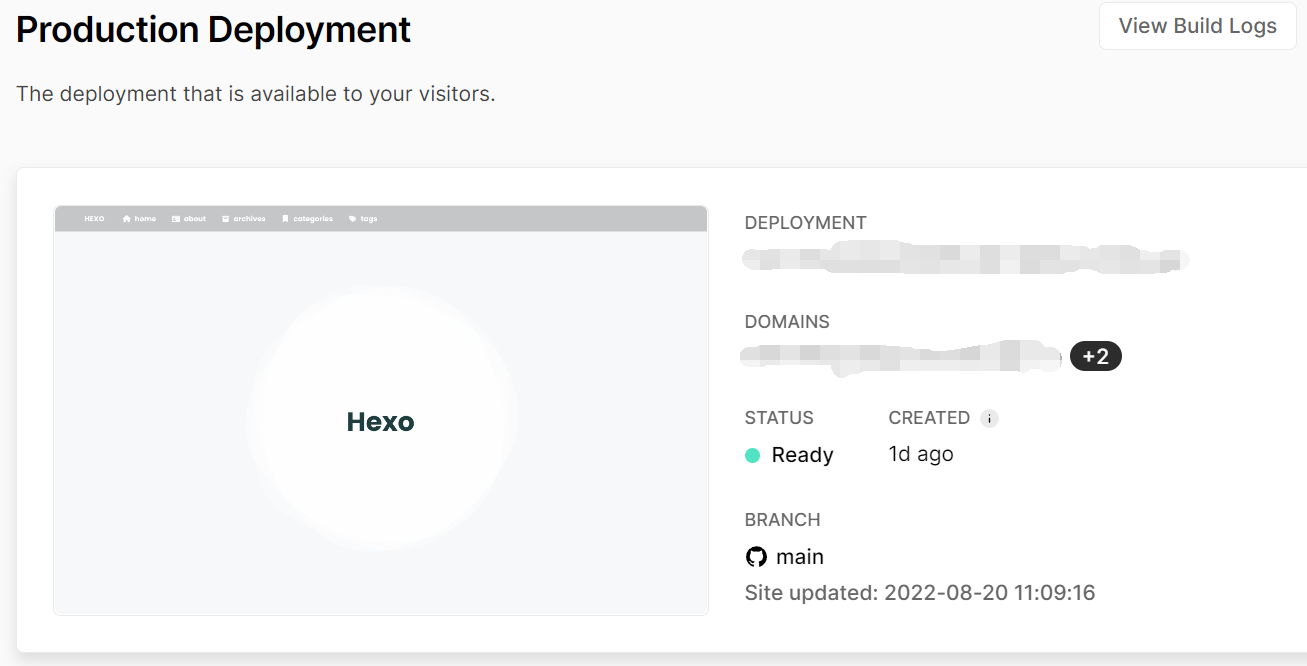Image resolution: width=1307 pixels, height=666 pixels.
Task: Click the STATUS label
Action: click(779, 418)
